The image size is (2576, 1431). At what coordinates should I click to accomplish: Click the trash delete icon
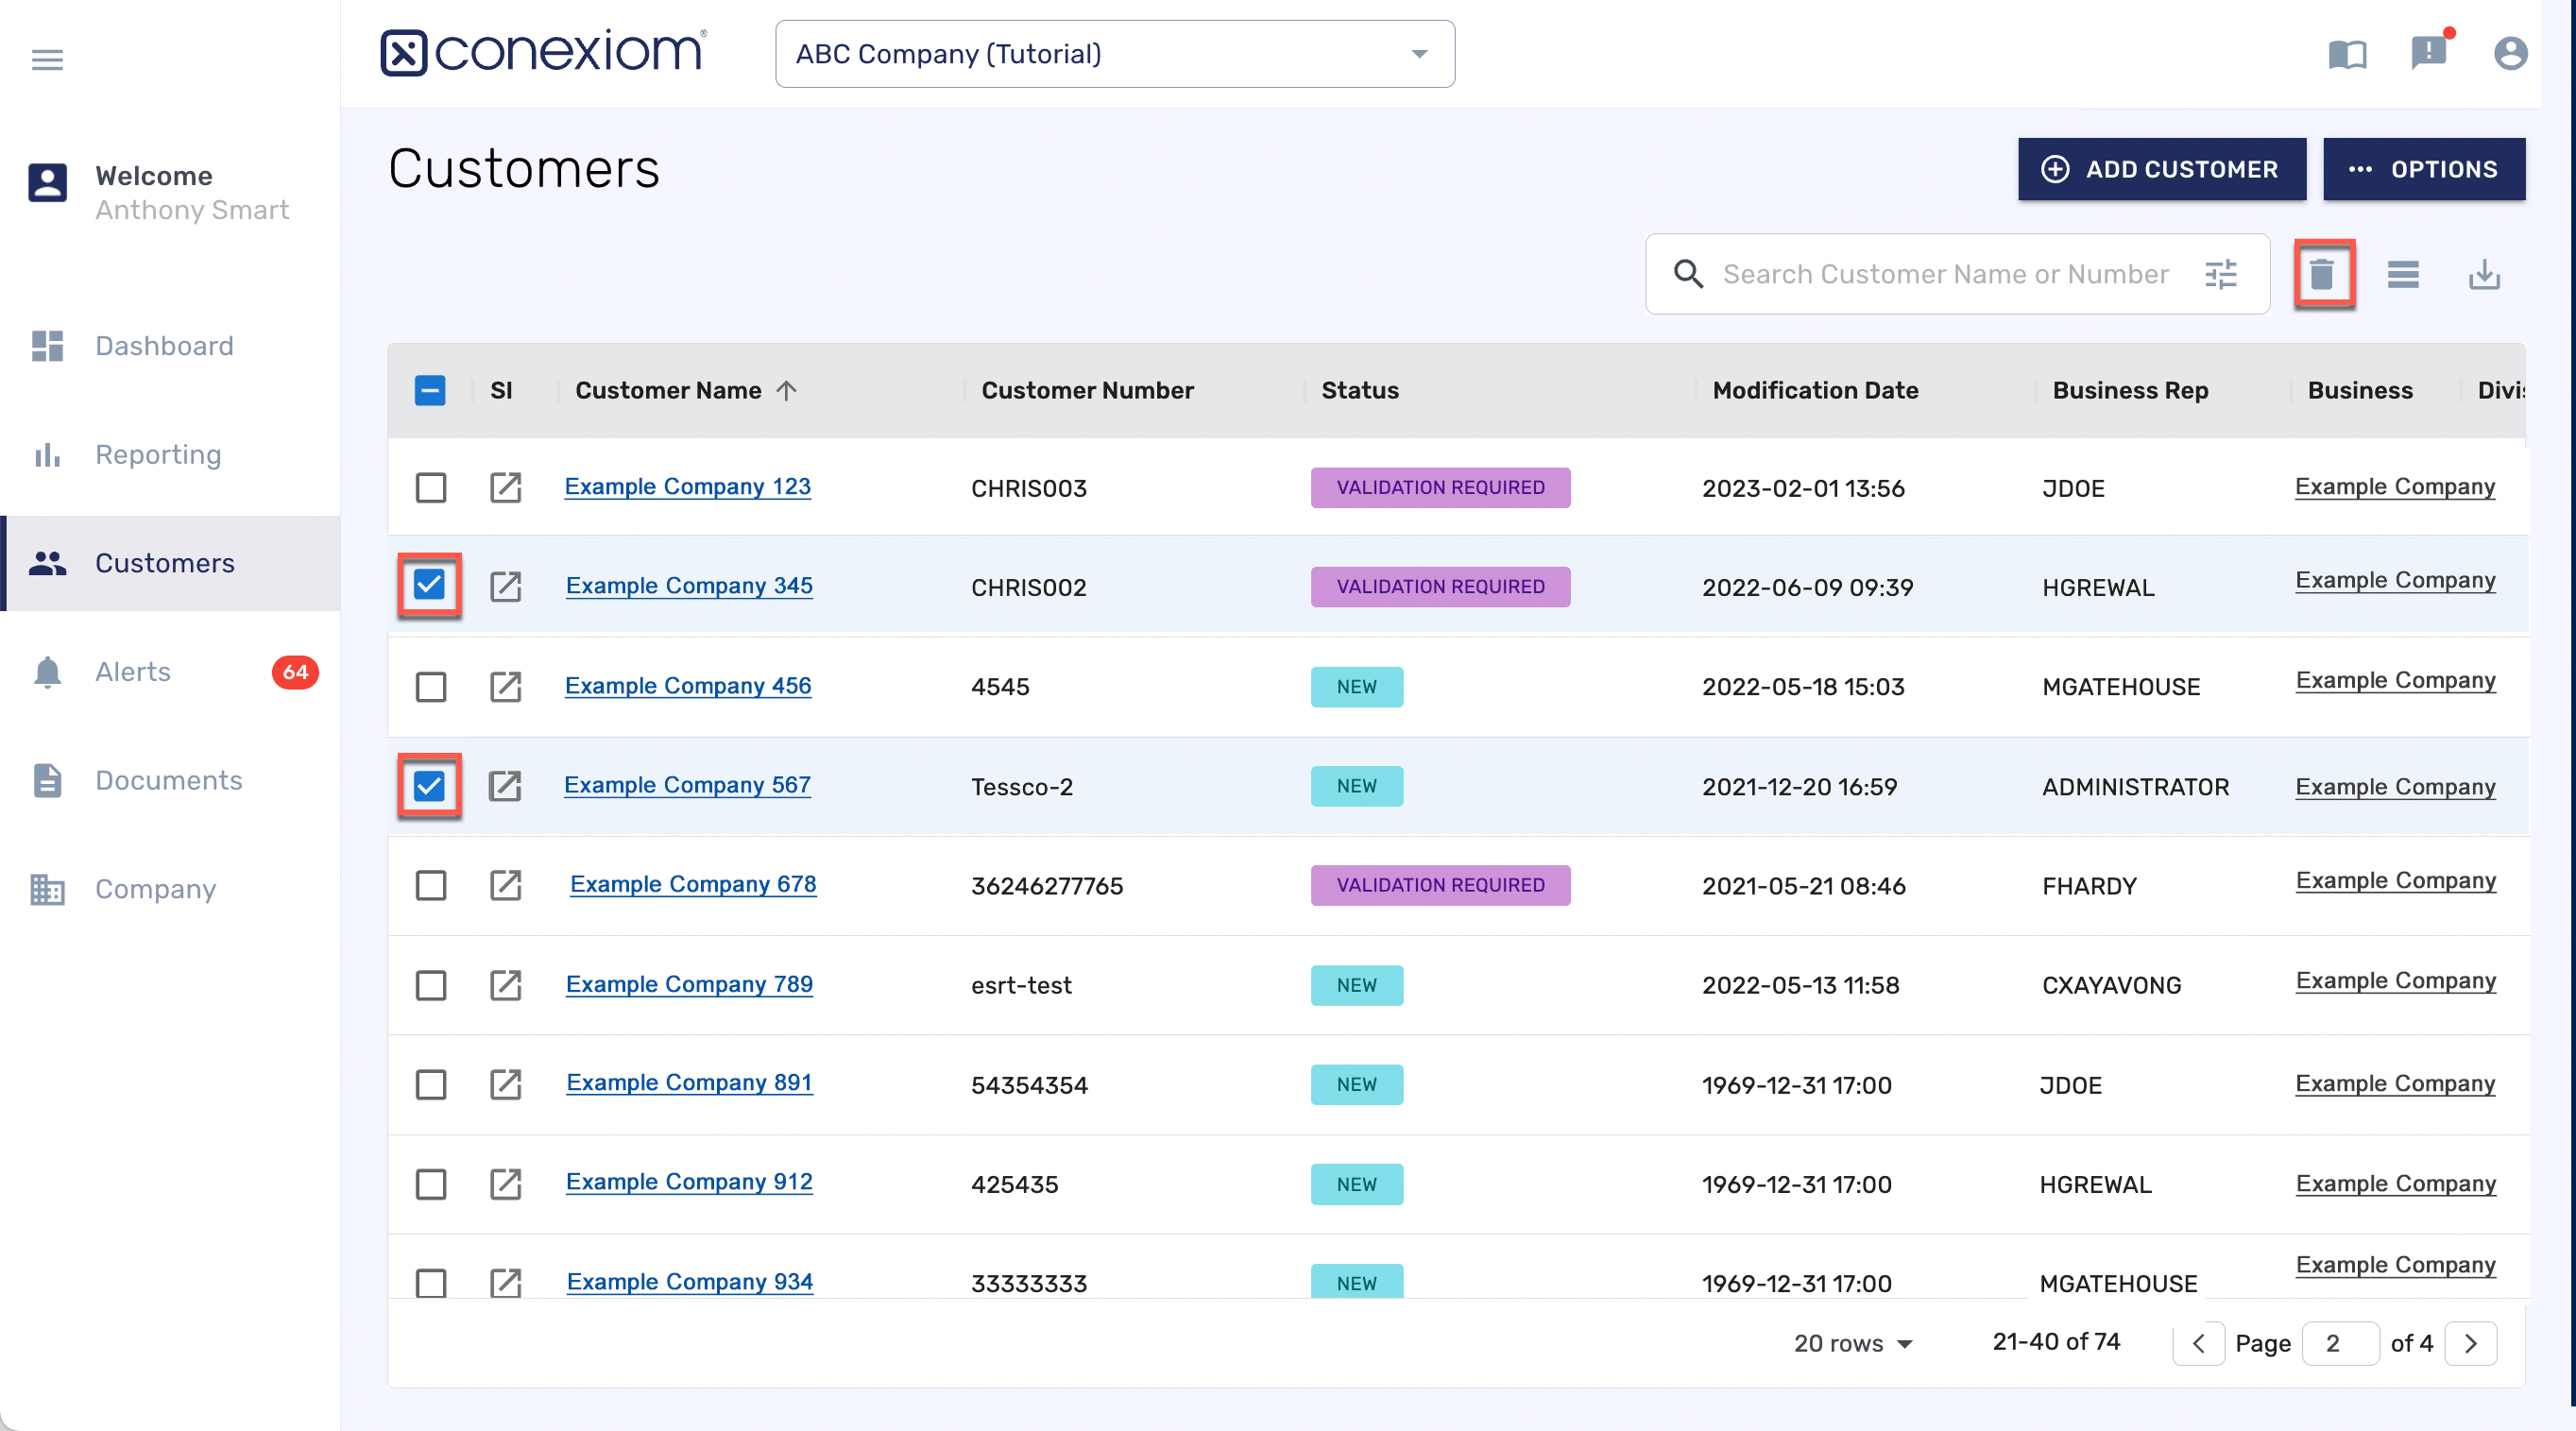2321,274
